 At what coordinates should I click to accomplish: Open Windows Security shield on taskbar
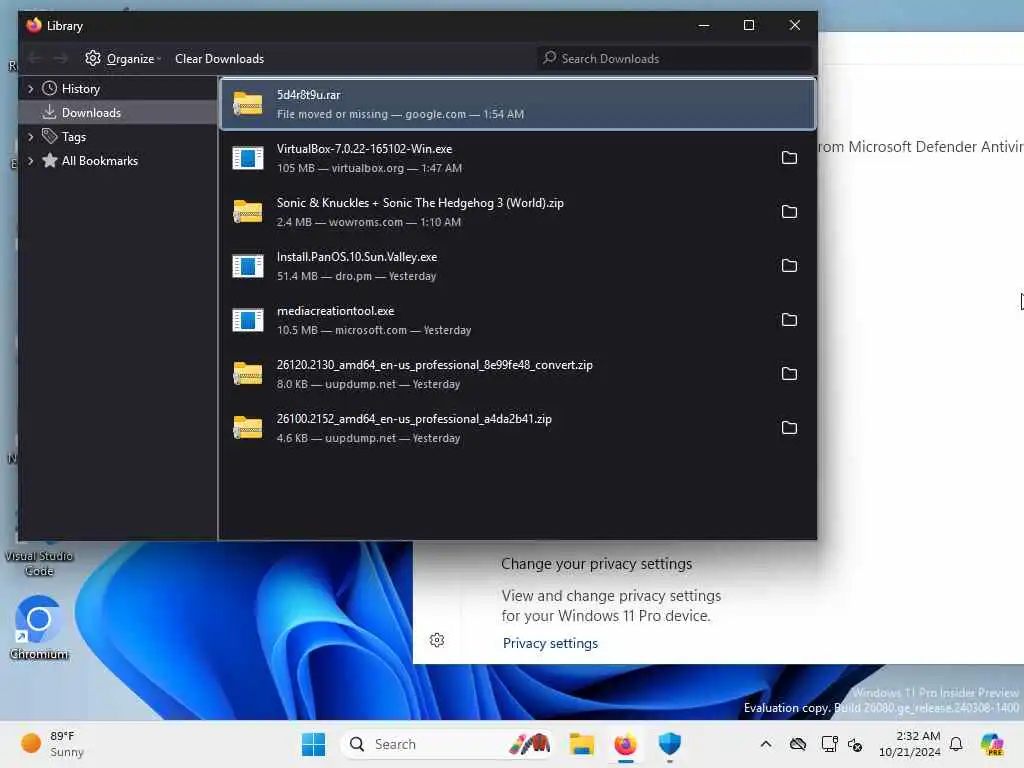[669, 744]
